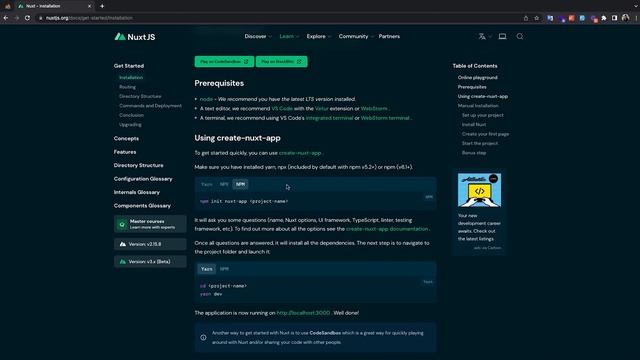Click the browser address bar URL
Viewport: 640px width, 360px height.
tap(89, 18)
